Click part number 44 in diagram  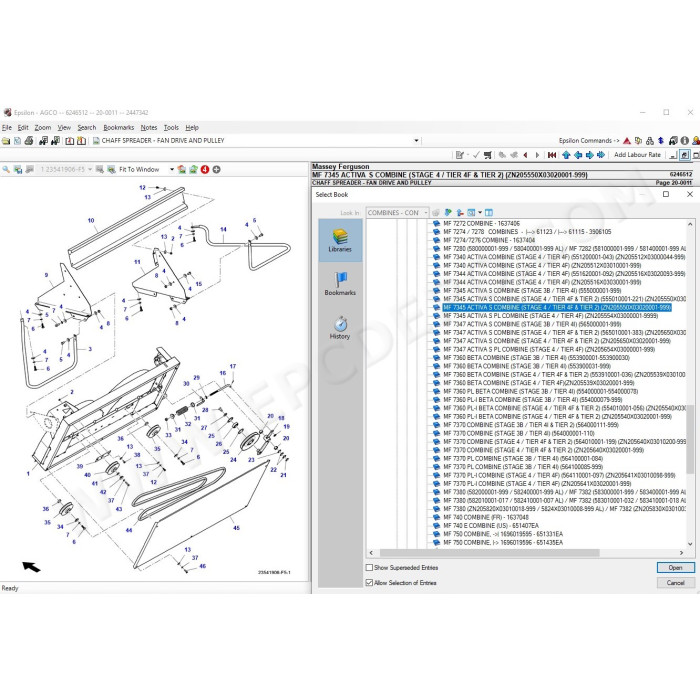point(129,530)
